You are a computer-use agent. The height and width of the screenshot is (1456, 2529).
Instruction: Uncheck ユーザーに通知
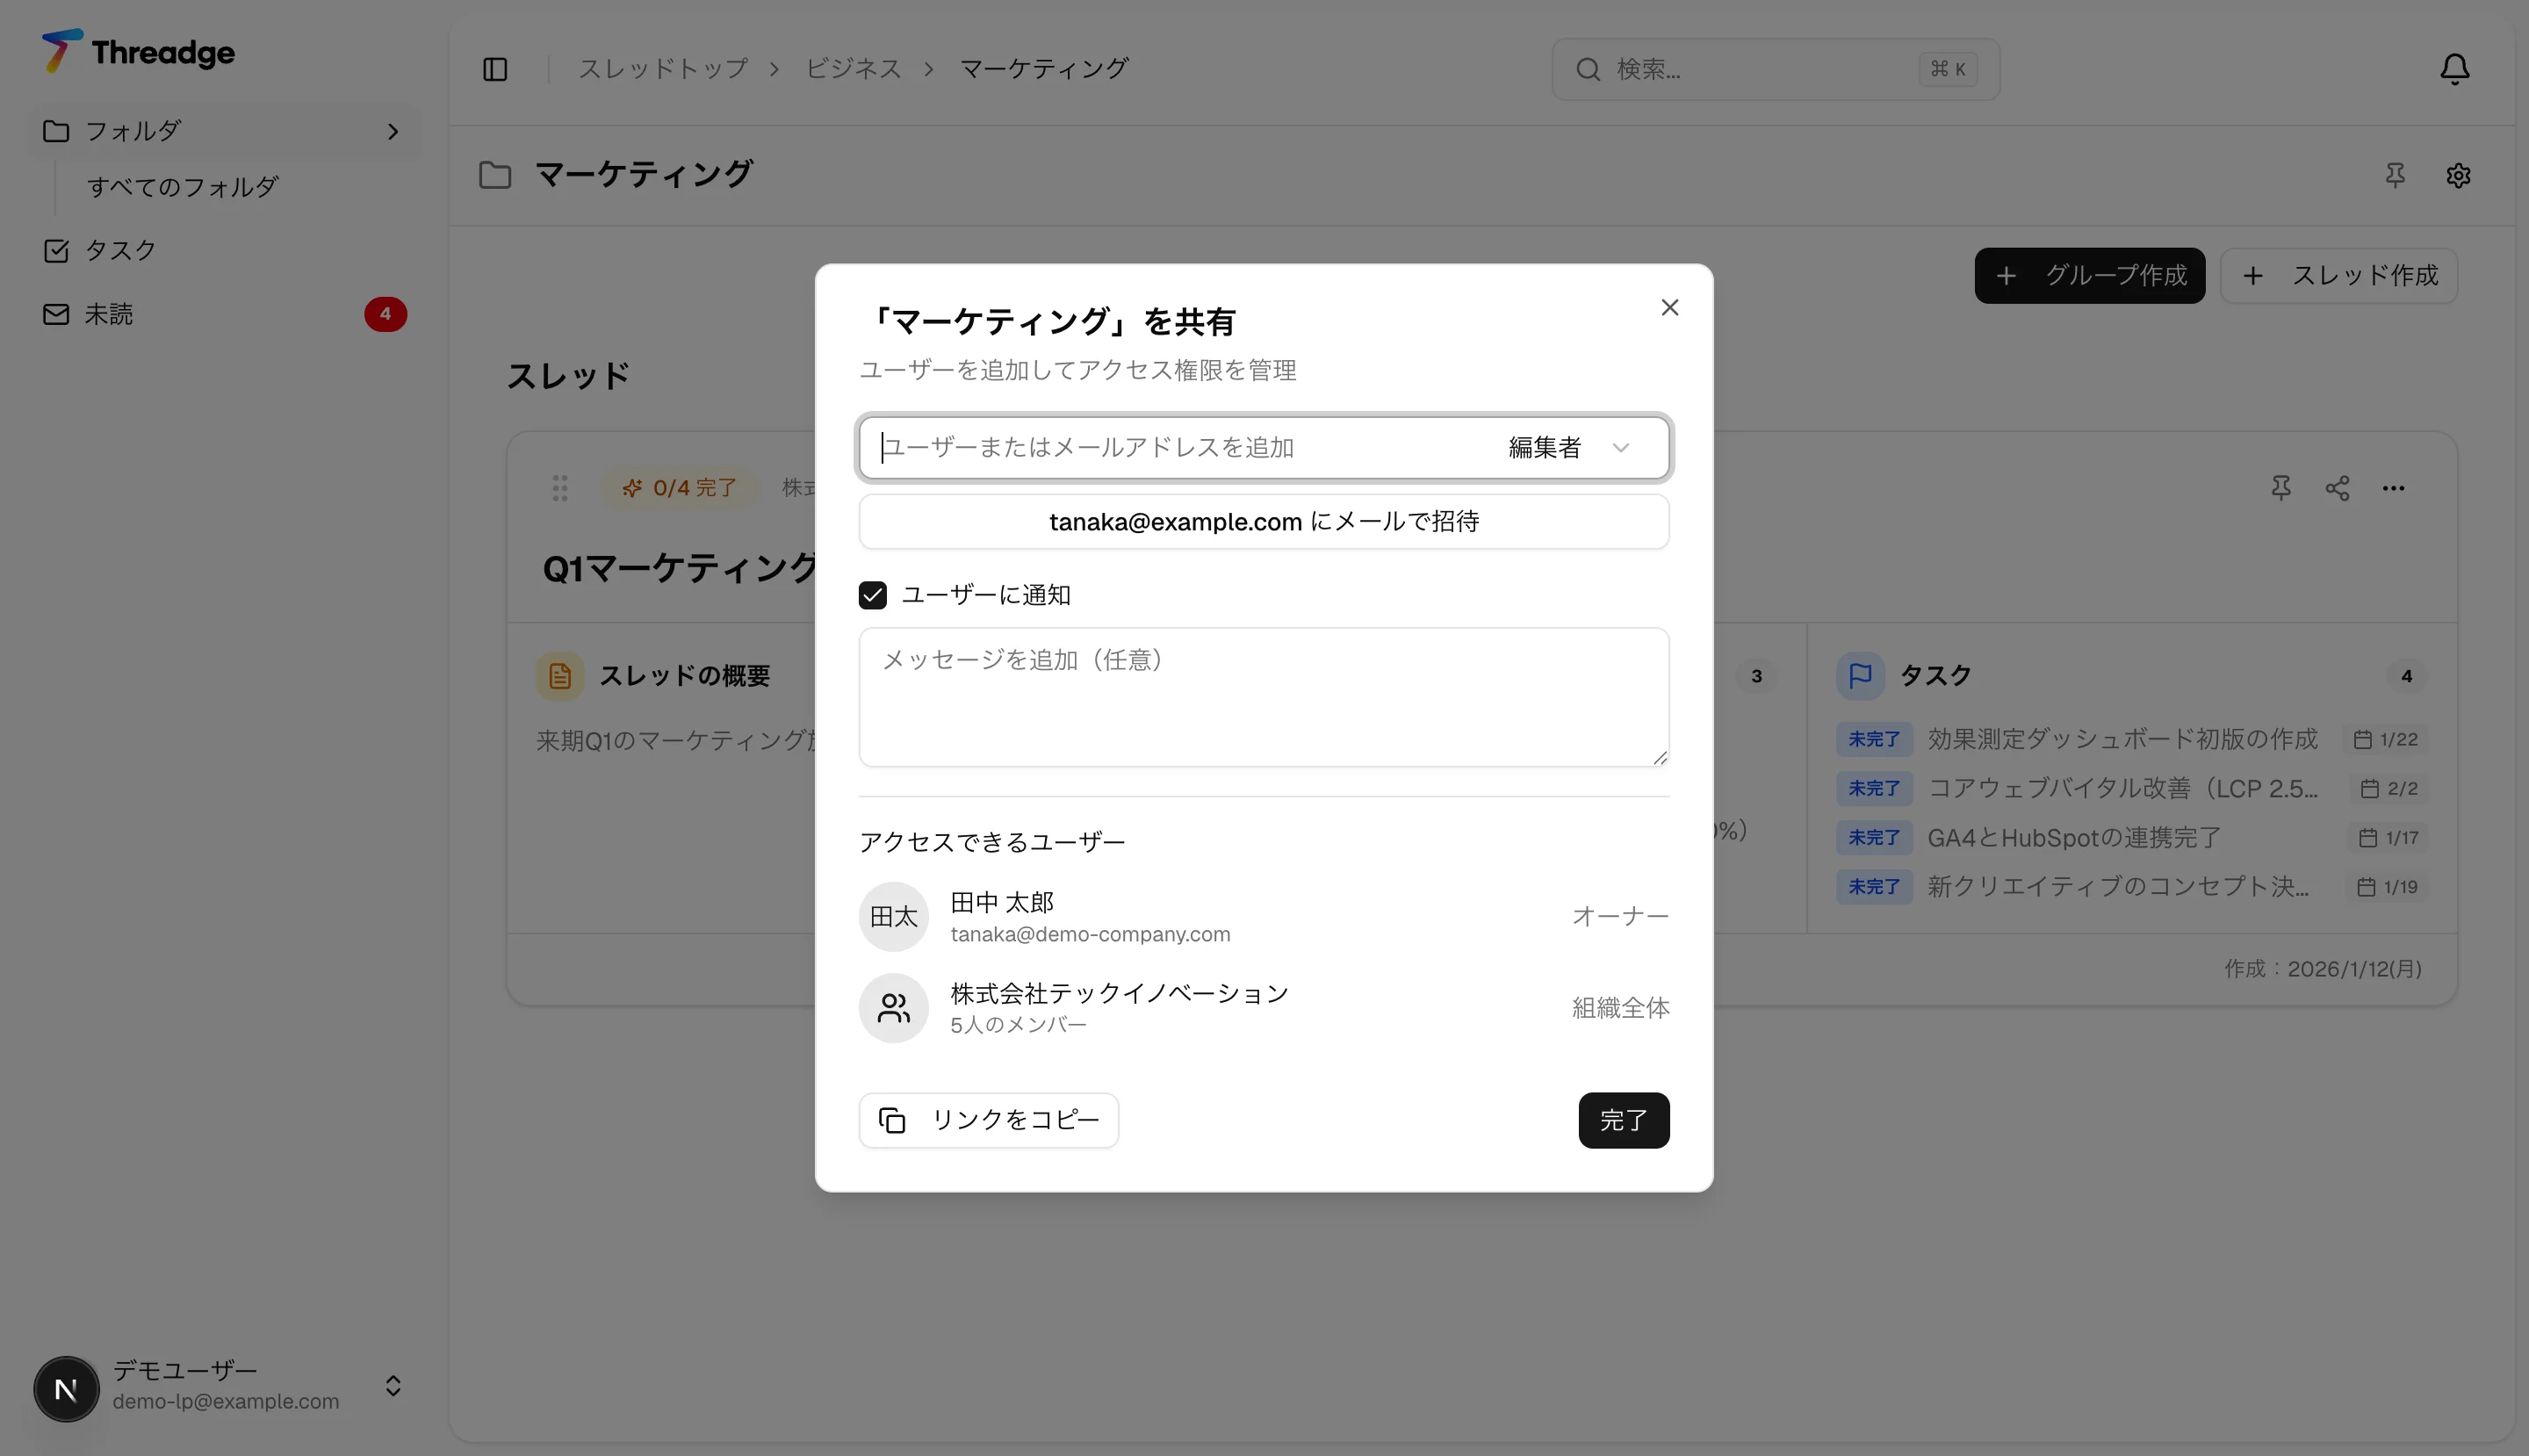point(873,594)
